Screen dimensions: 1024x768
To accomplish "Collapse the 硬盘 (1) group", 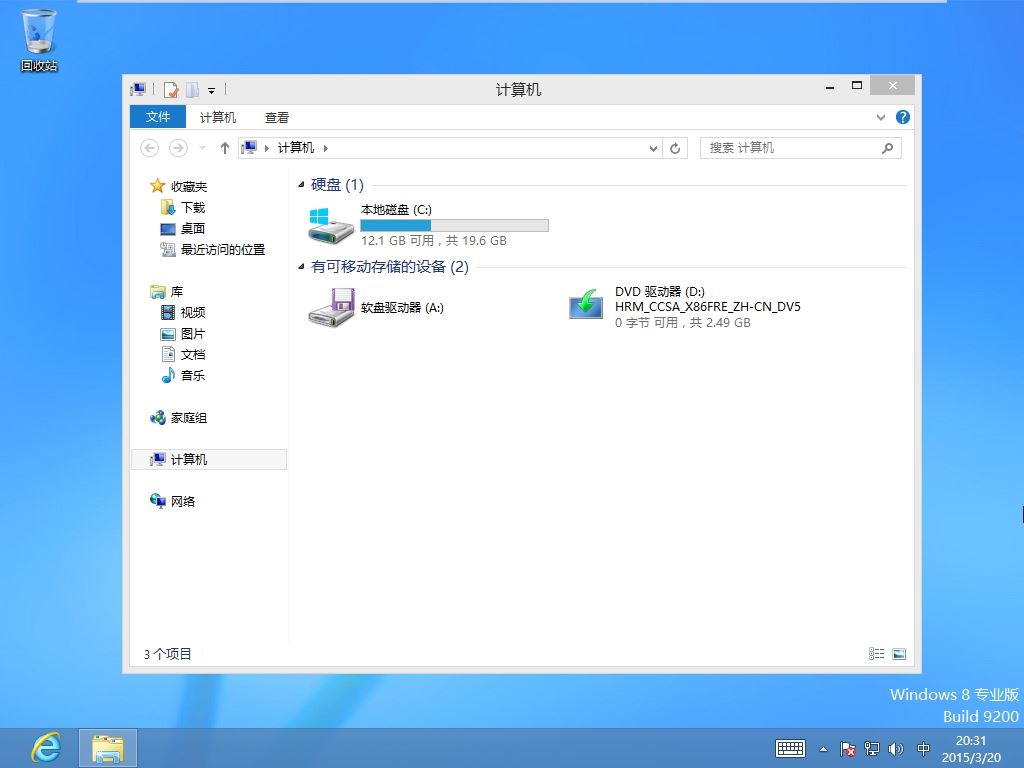I will [x=301, y=185].
